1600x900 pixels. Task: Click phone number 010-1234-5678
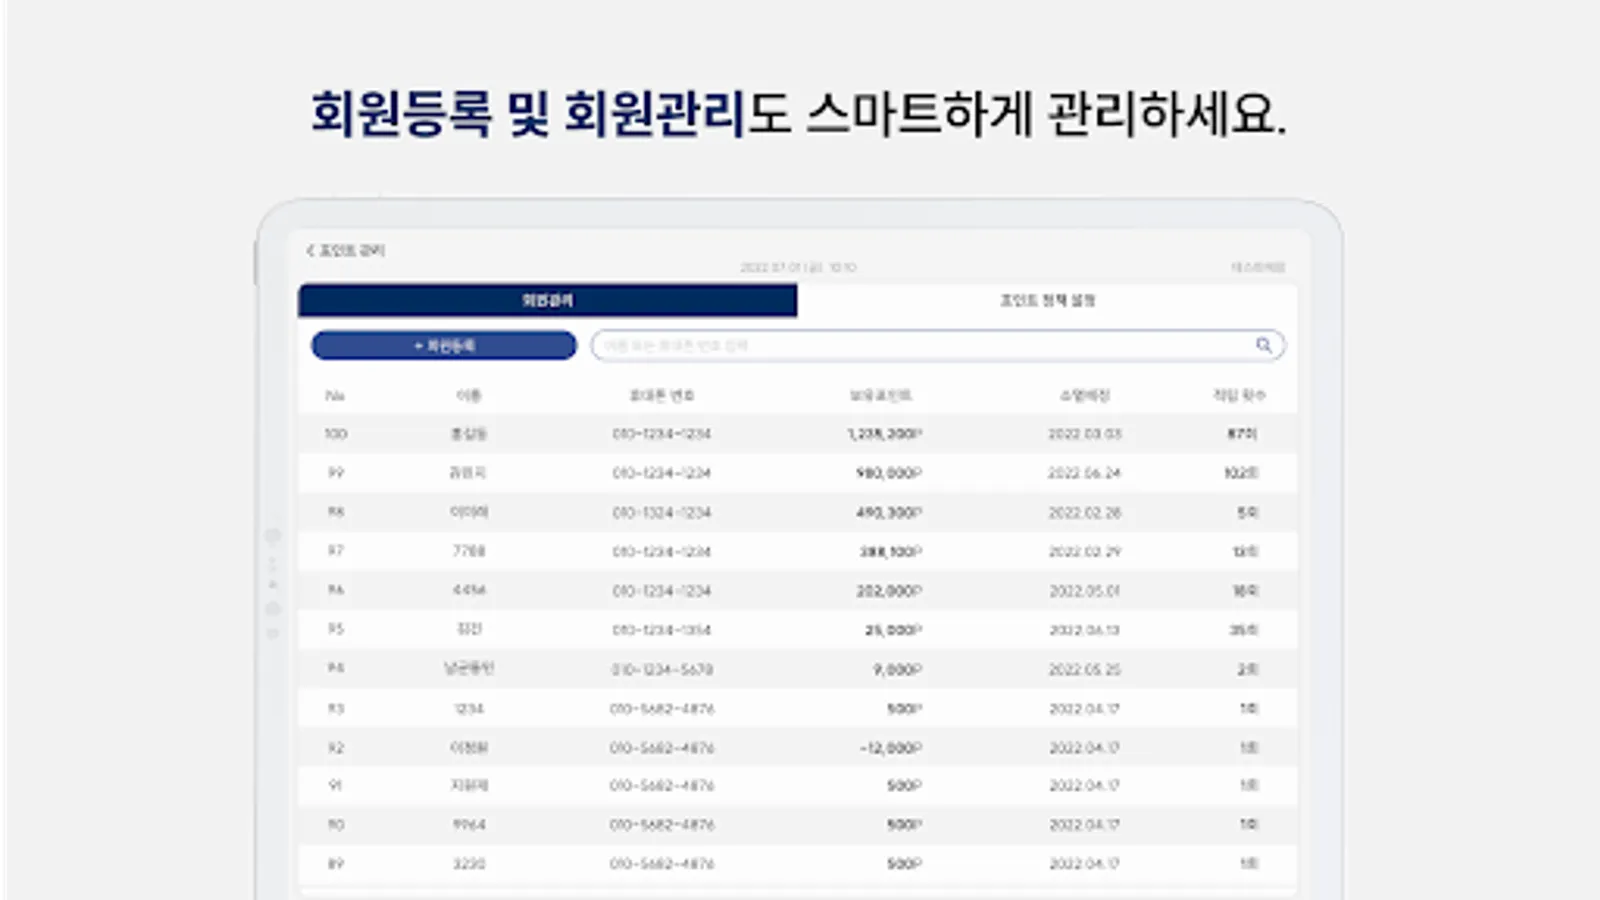[662, 669]
